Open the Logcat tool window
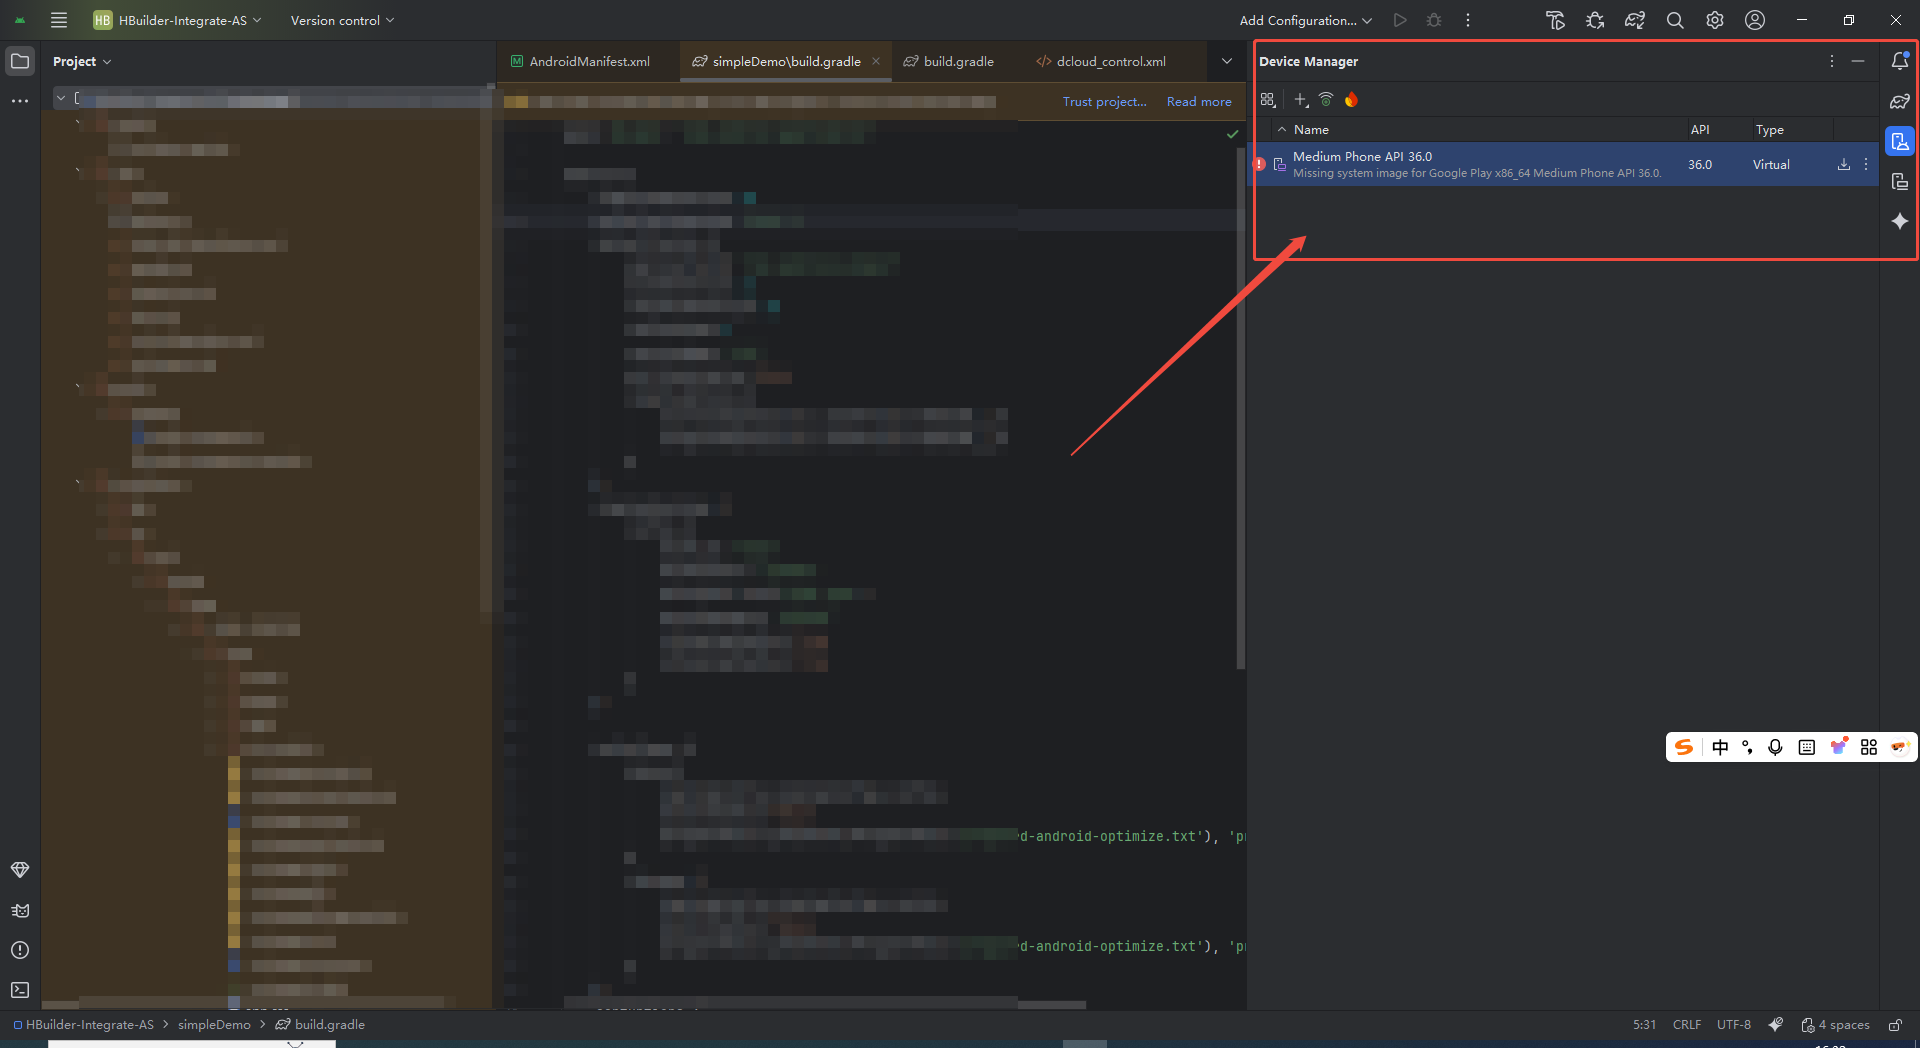The width and height of the screenshot is (1920, 1048). 20,910
